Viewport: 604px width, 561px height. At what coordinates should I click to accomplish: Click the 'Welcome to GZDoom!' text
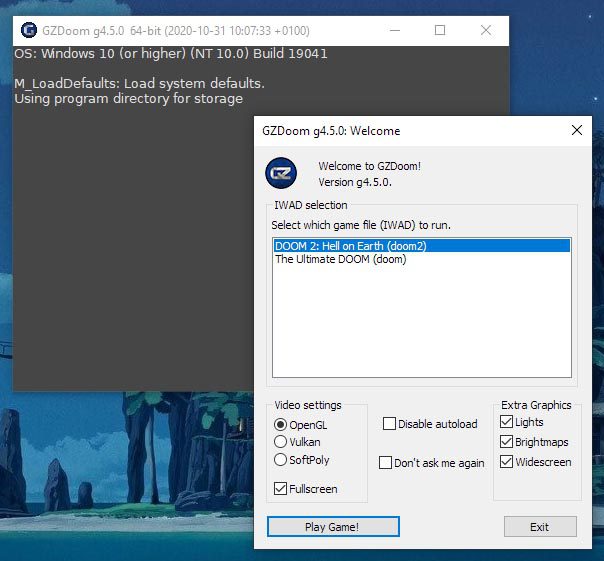coord(369,166)
